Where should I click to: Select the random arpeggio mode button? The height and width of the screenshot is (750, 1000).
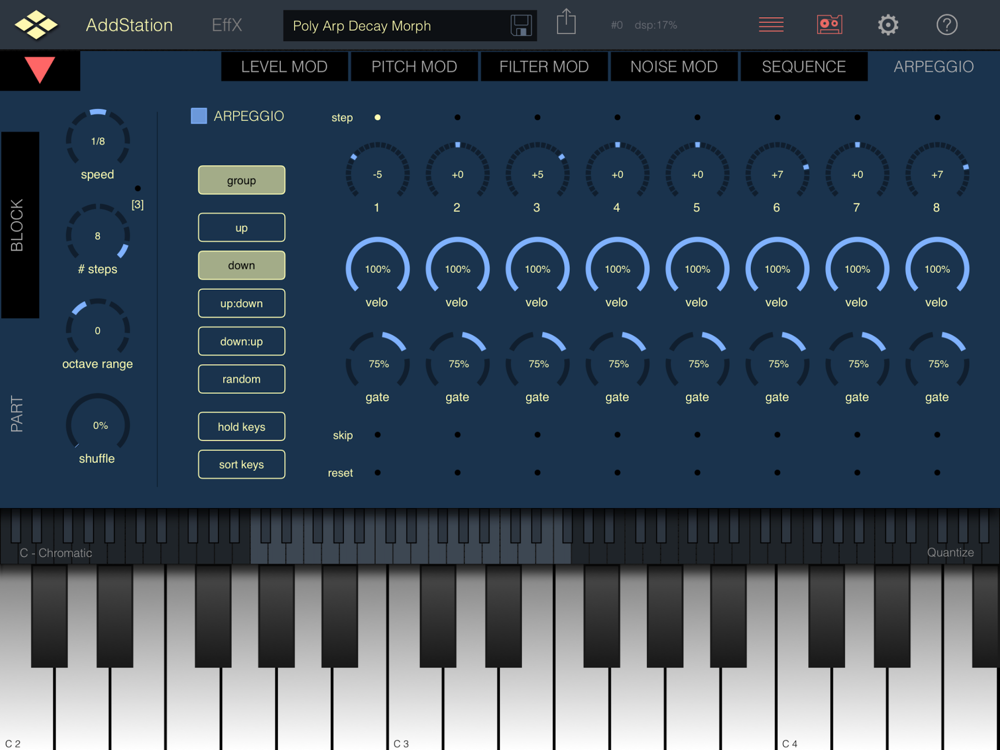click(x=242, y=379)
